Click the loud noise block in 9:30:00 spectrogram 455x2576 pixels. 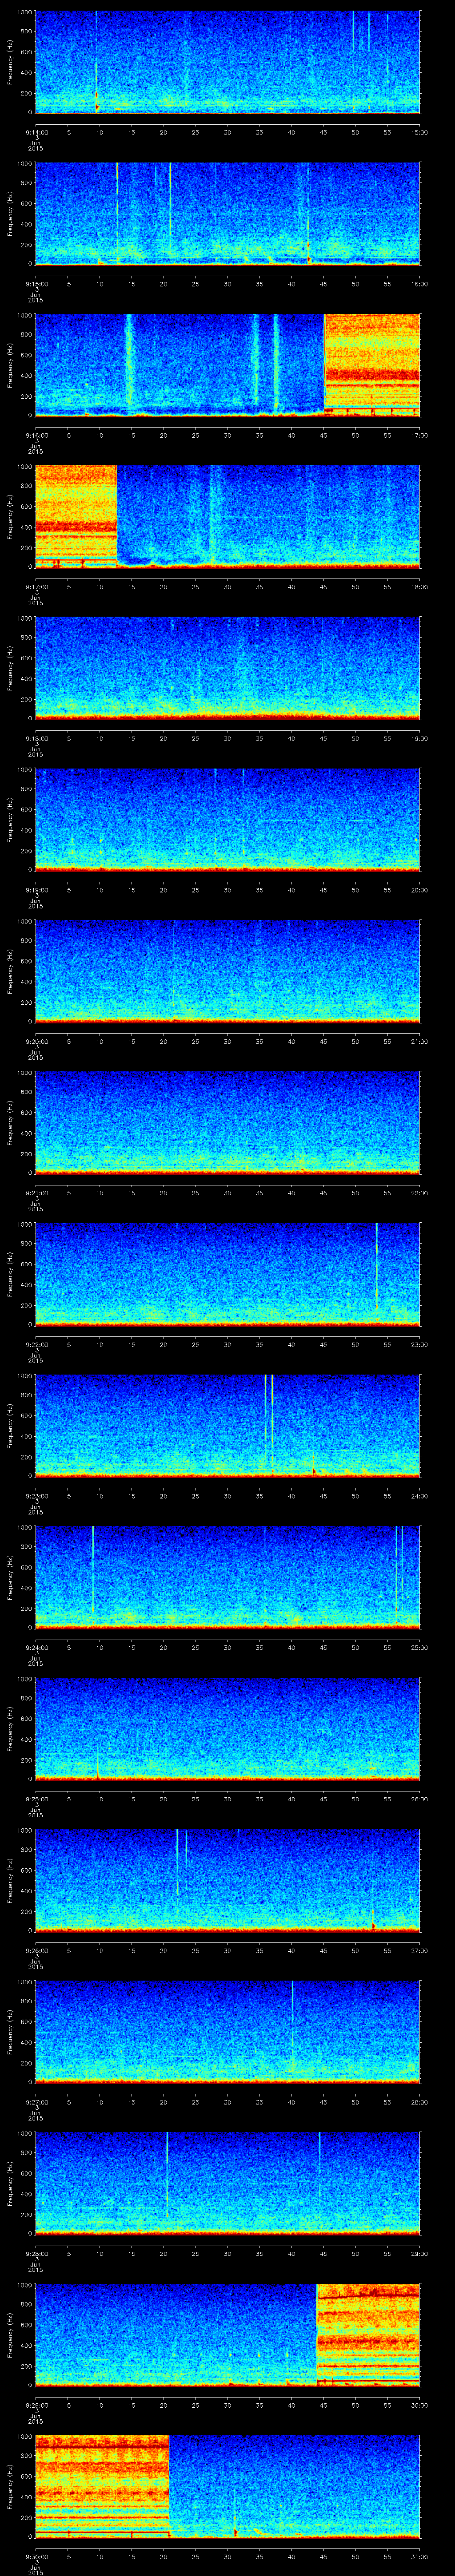pyautogui.click(x=102, y=2486)
